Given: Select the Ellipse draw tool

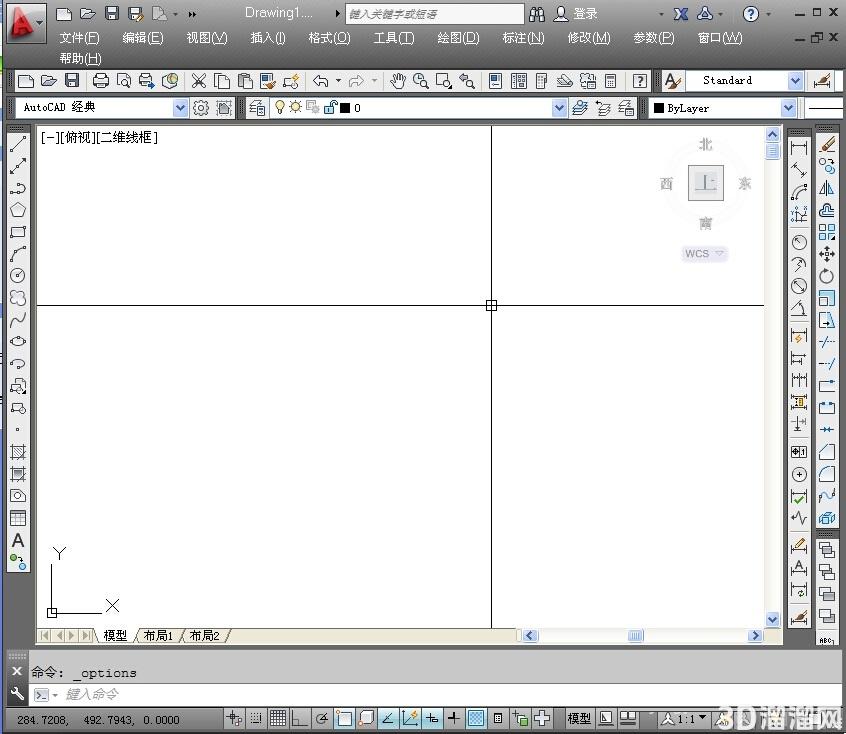Looking at the screenshot, I should (18, 342).
